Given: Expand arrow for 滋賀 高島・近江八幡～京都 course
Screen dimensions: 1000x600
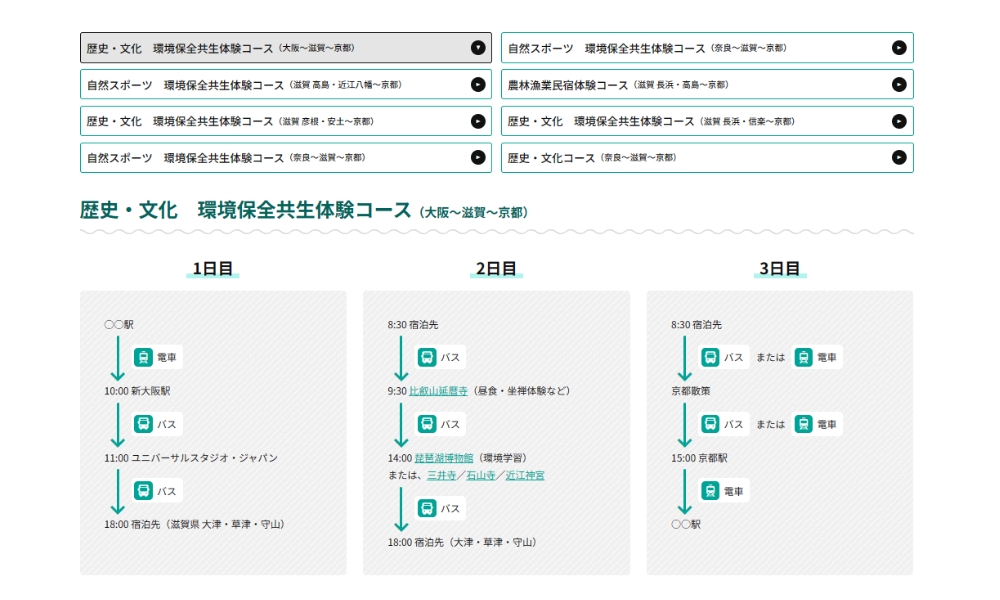Looking at the screenshot, I should pos(478,85).
